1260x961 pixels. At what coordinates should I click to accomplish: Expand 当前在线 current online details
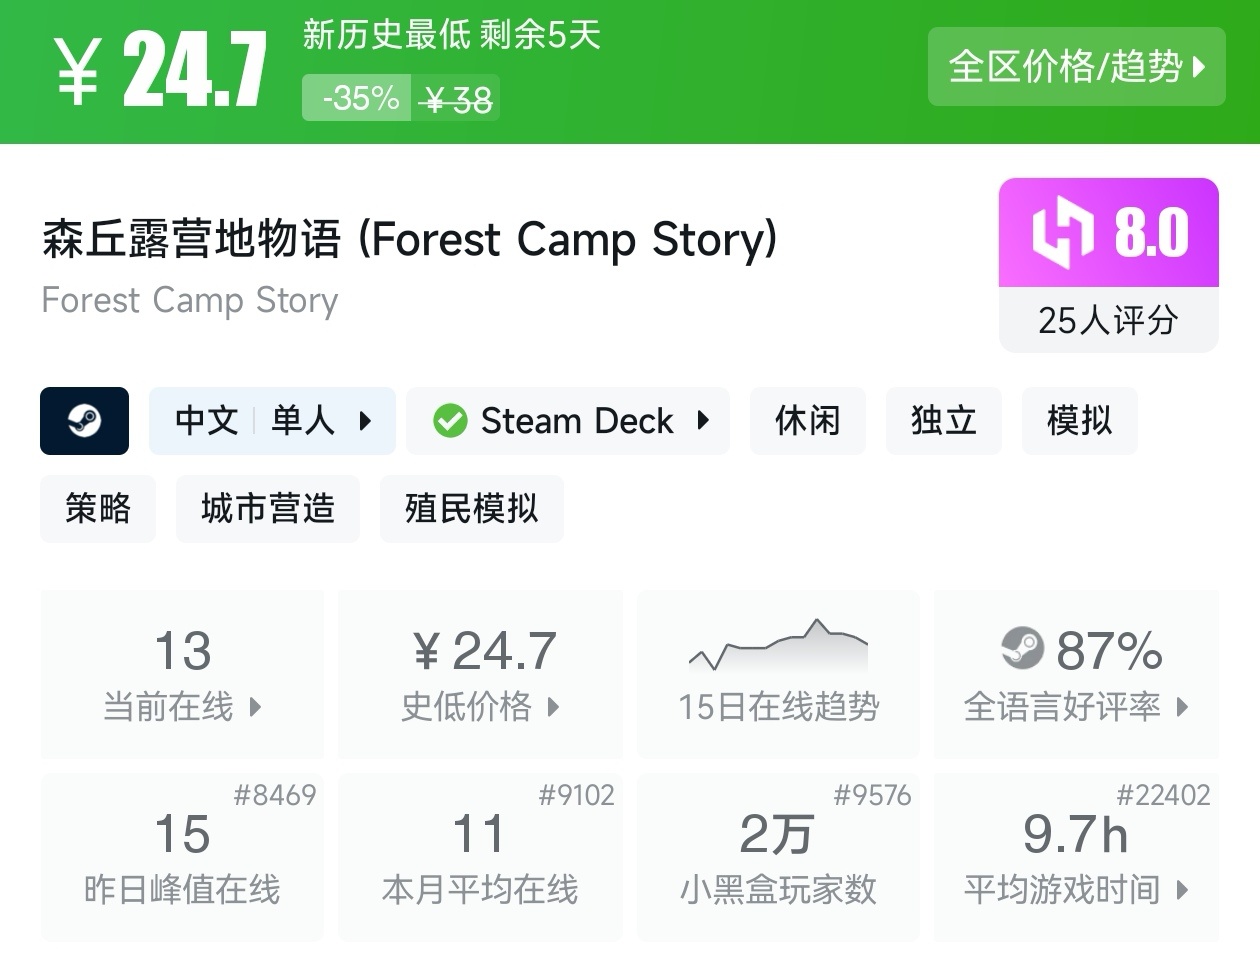[255, 707]
